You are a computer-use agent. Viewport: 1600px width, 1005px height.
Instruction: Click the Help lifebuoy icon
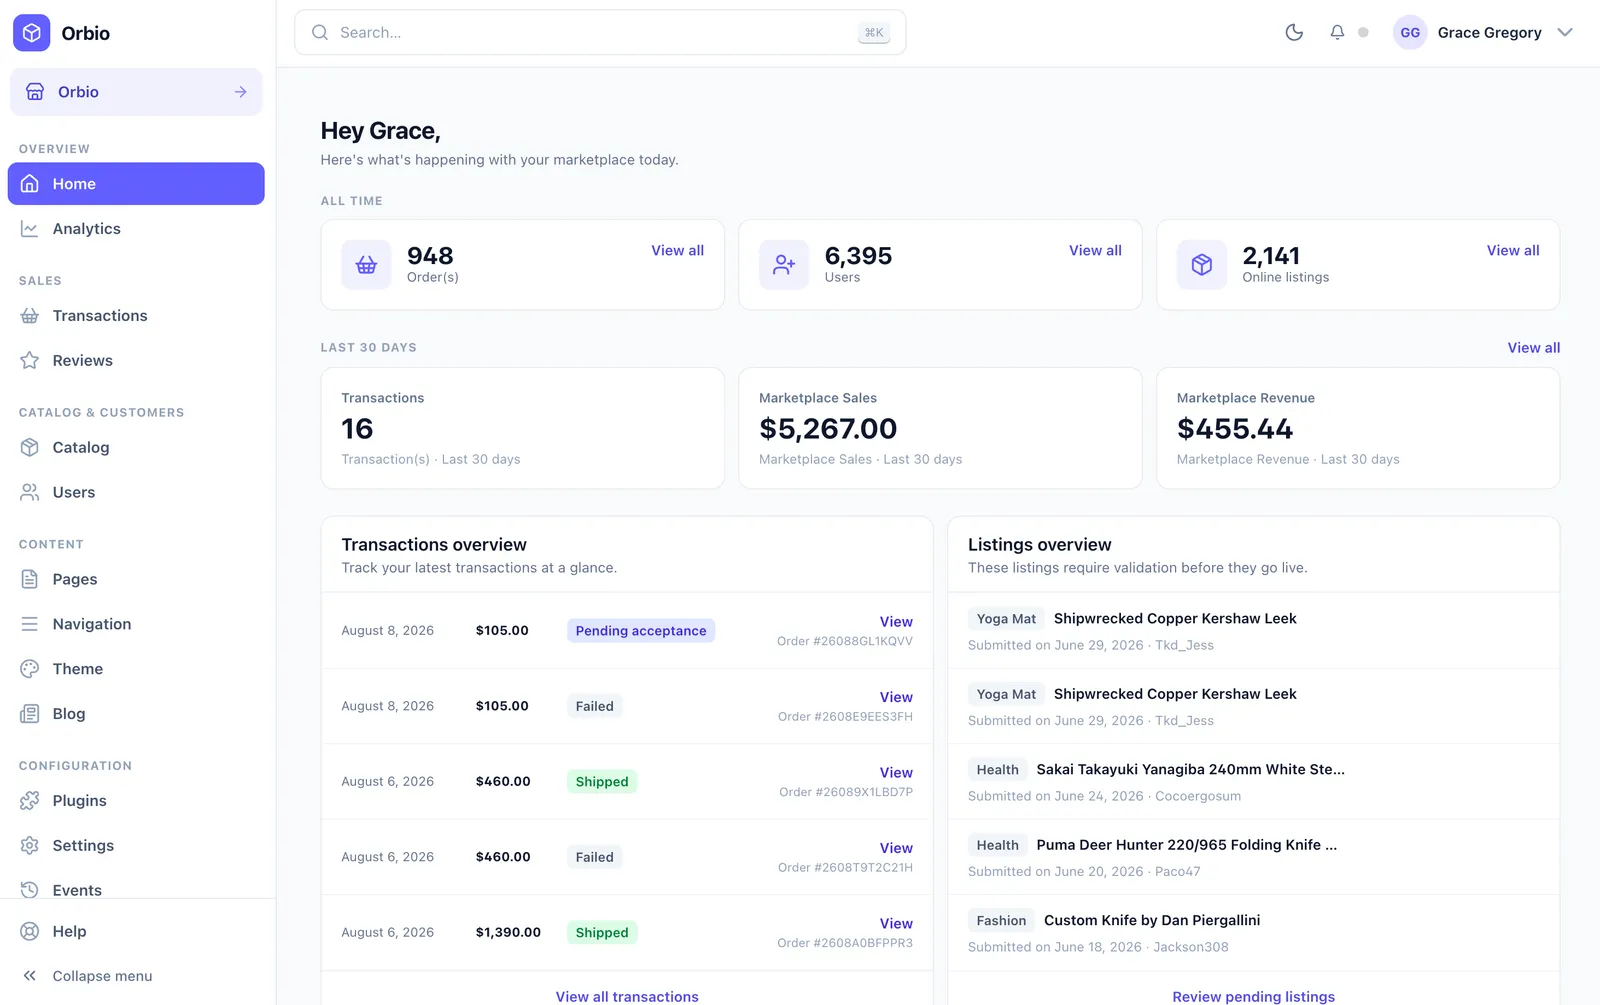[x=30, y=931]
